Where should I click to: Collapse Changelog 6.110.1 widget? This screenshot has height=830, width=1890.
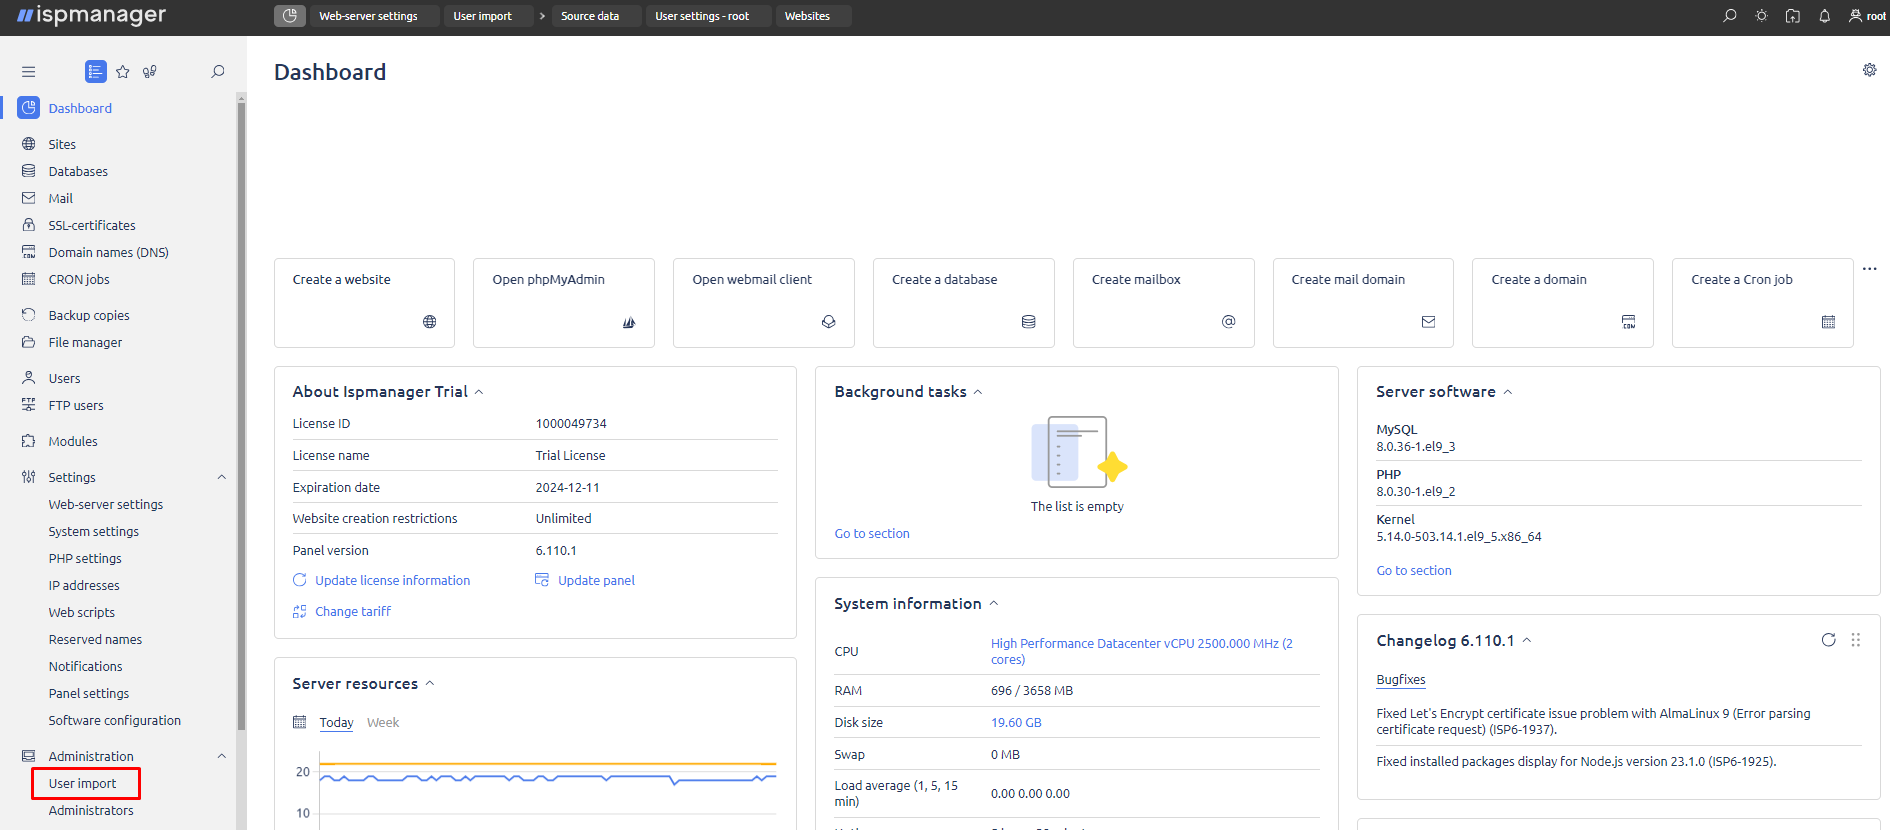1527,640
